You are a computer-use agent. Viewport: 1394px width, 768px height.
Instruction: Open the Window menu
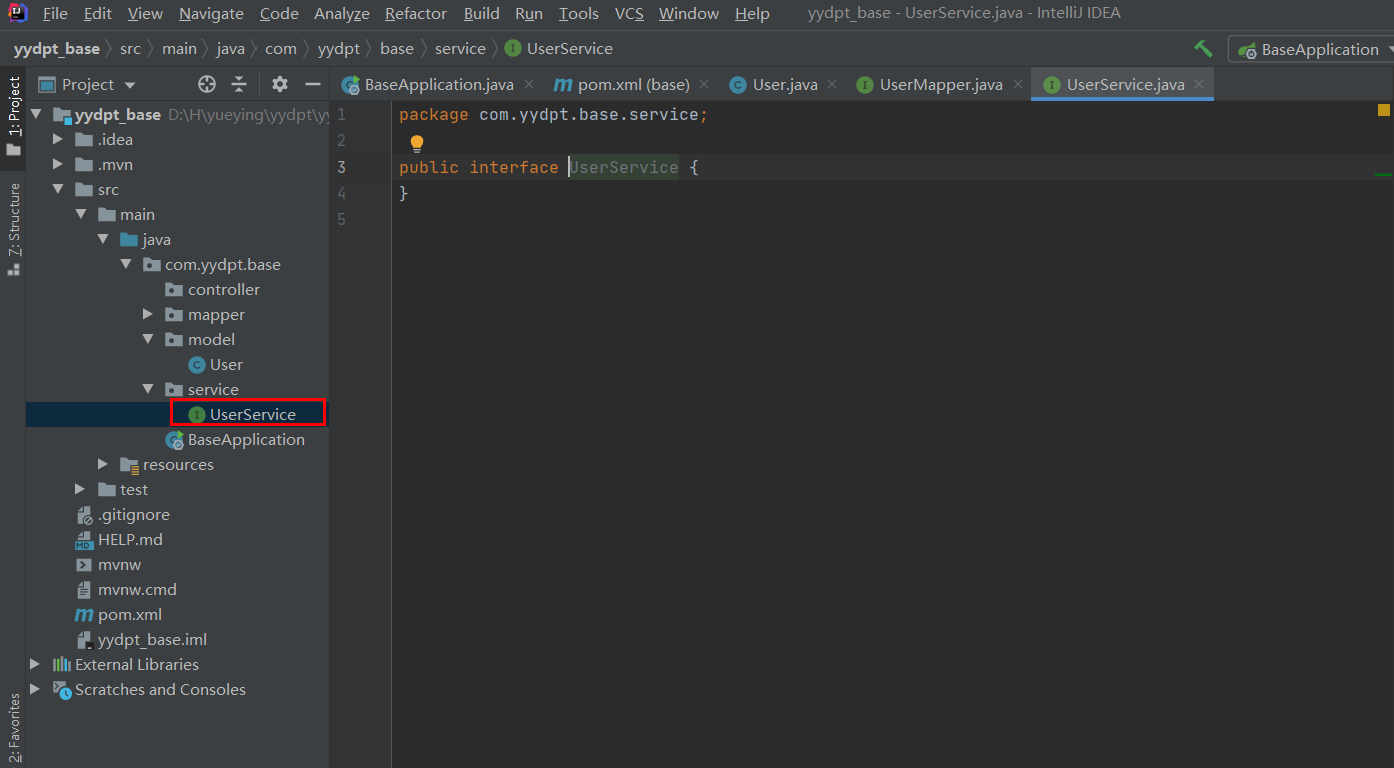[x=689, y=13]
